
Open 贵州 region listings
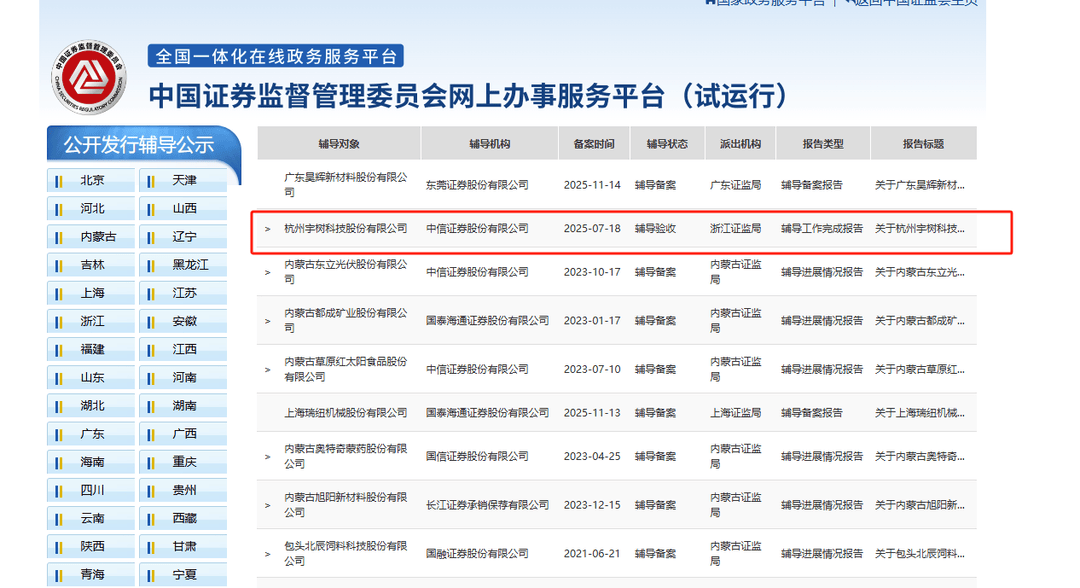pyautogui.click(x=184, y=490)
